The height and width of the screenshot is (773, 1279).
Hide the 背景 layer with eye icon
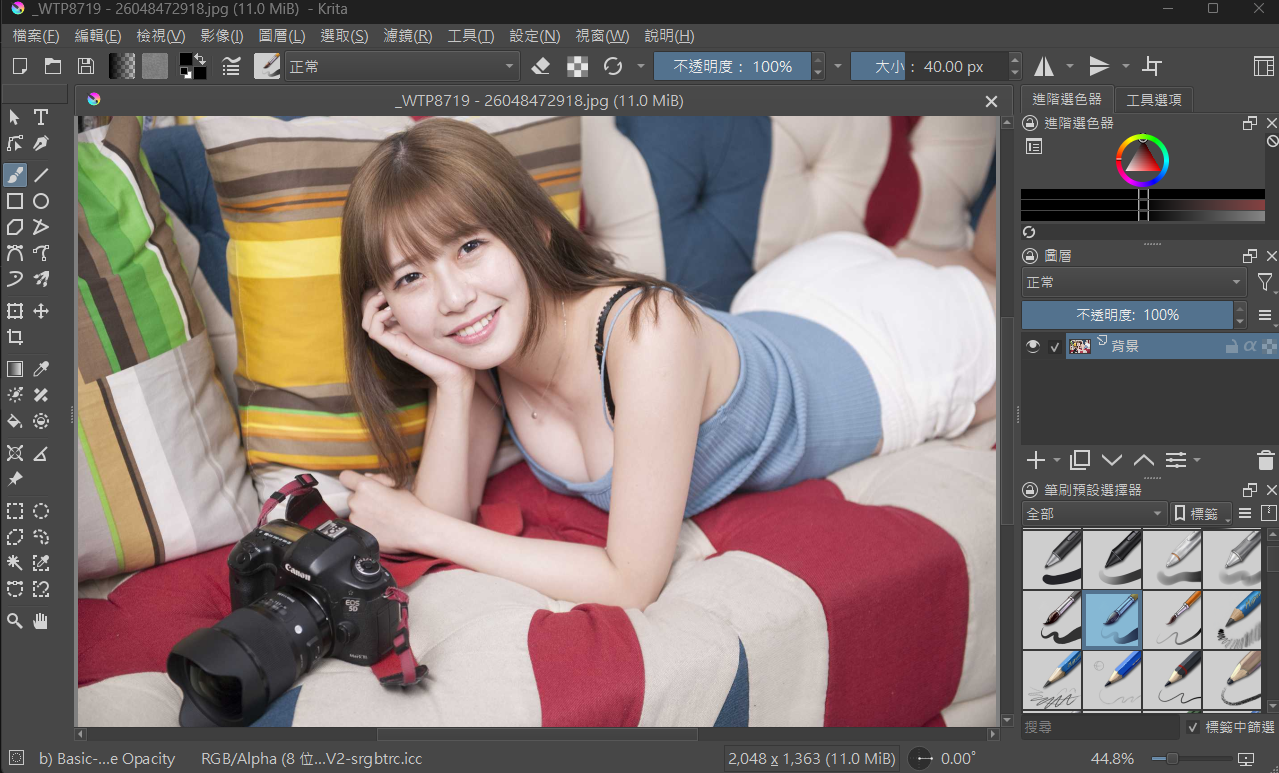(x=1033, y=346)
